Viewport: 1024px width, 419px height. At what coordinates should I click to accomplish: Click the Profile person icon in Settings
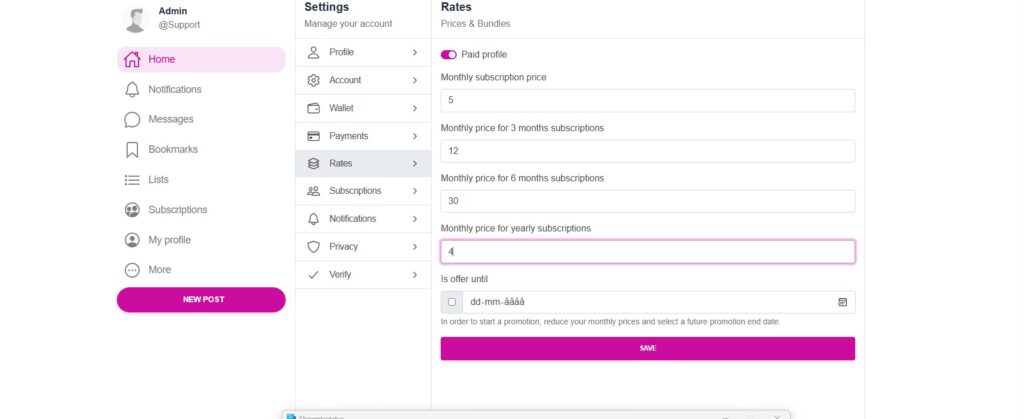click(313, 52)
